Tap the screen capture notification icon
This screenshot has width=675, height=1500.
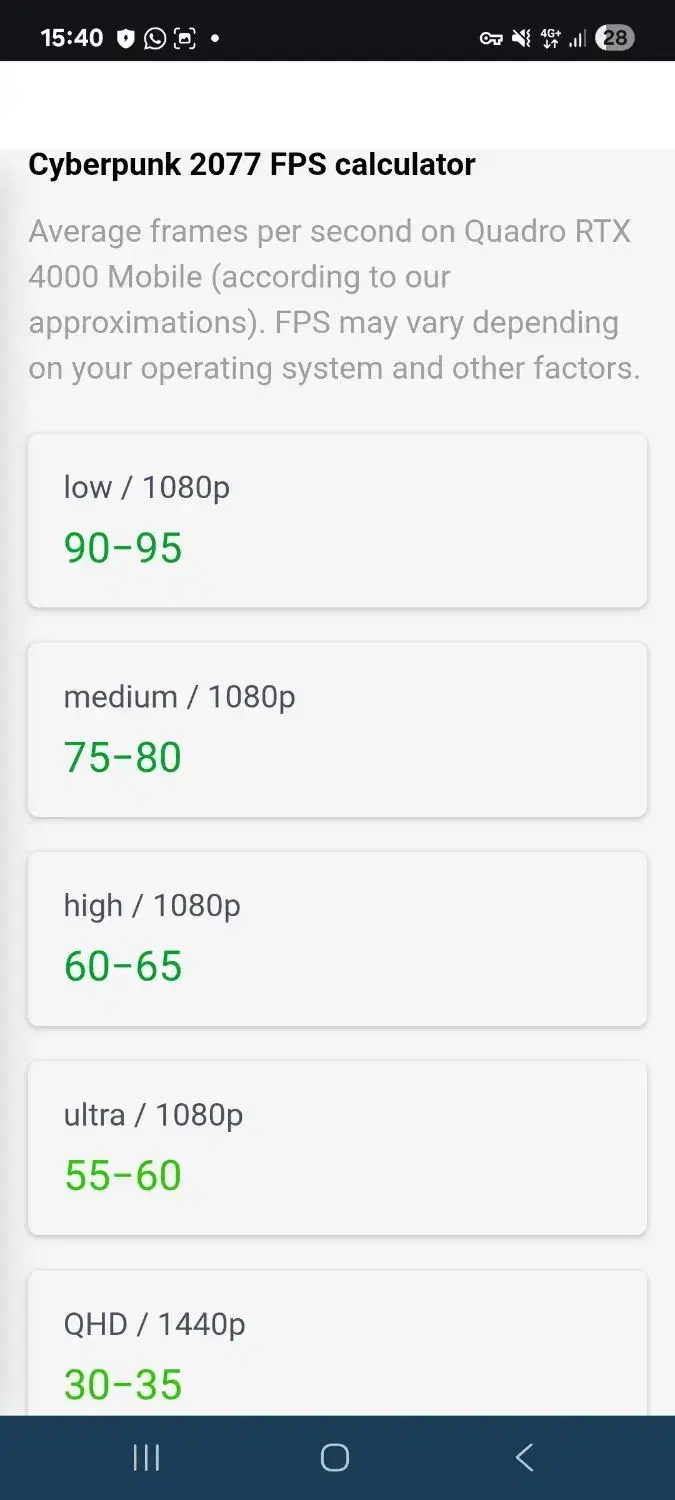(x=185, y=38)
